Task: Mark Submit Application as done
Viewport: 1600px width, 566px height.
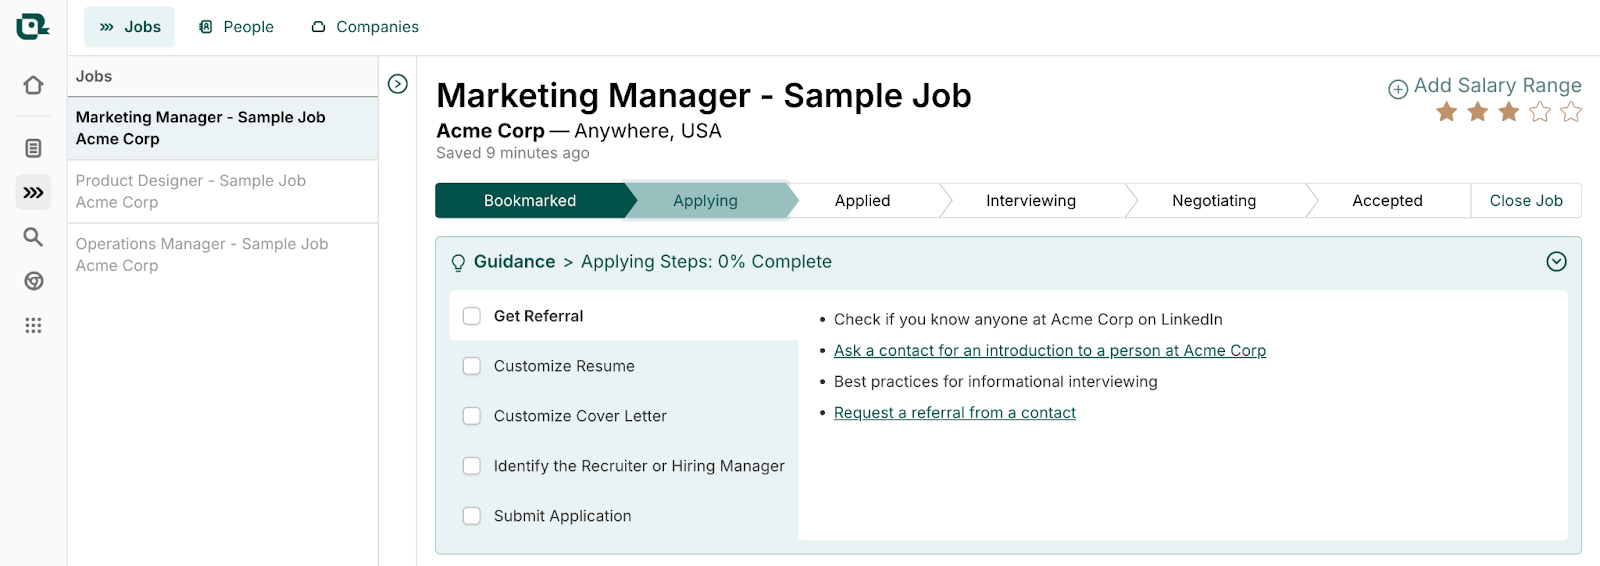Action: [x=472, y=516]
